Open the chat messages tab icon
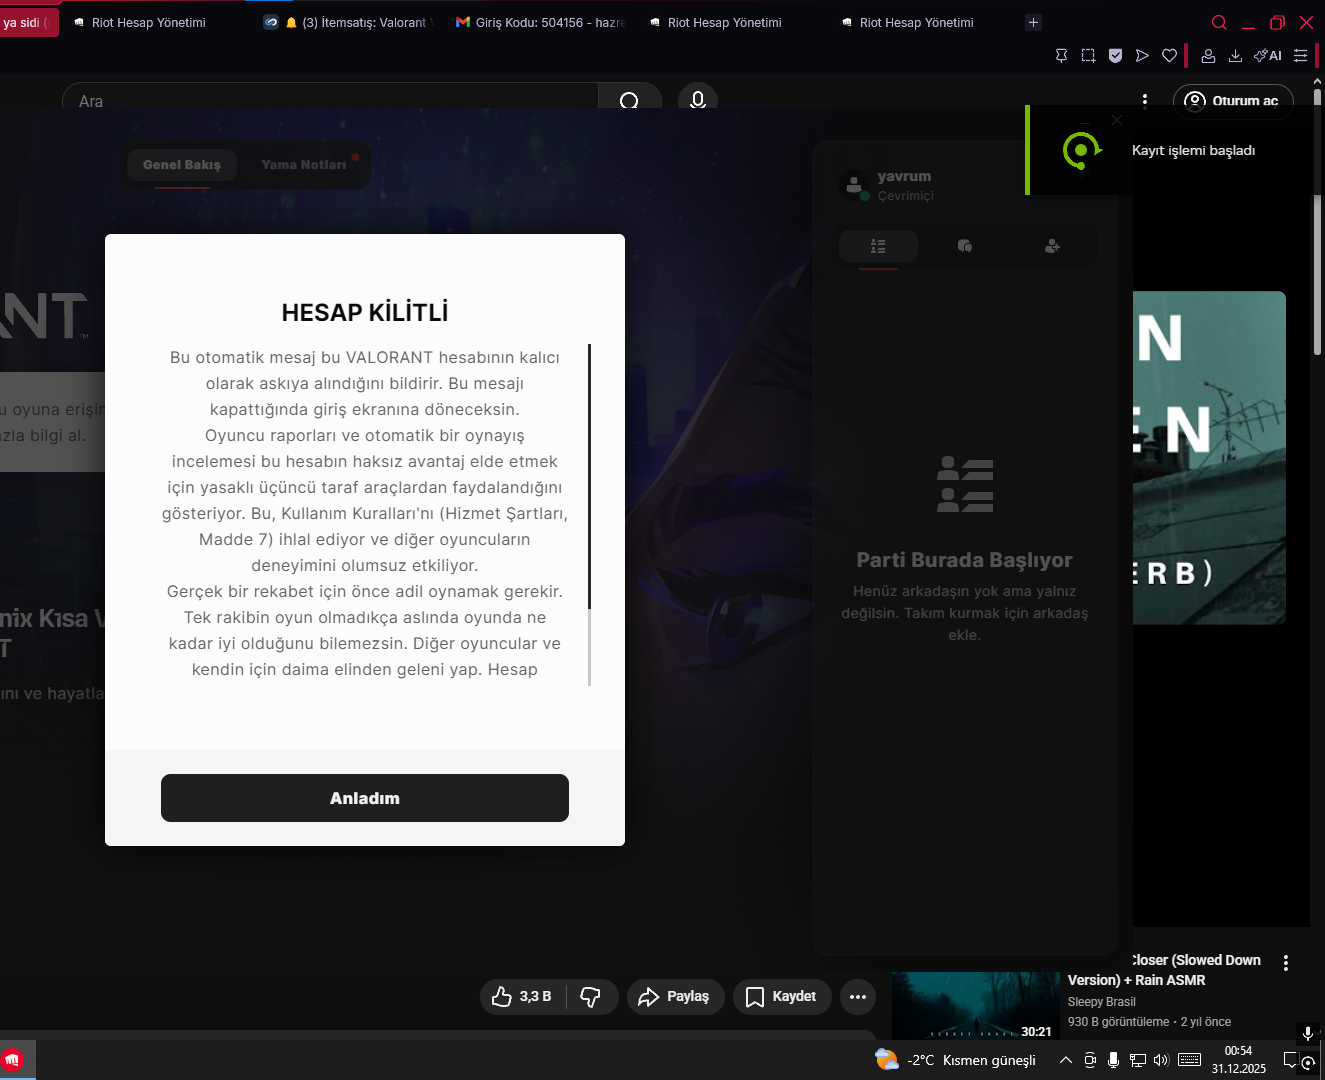Viewport: 1325px width, 1080px height. tap(965, 246)
